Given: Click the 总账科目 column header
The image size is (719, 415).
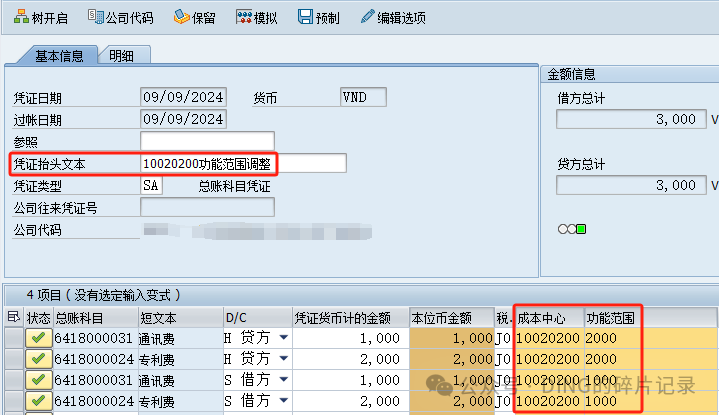Looking at the screenshot, I should 95,317.
